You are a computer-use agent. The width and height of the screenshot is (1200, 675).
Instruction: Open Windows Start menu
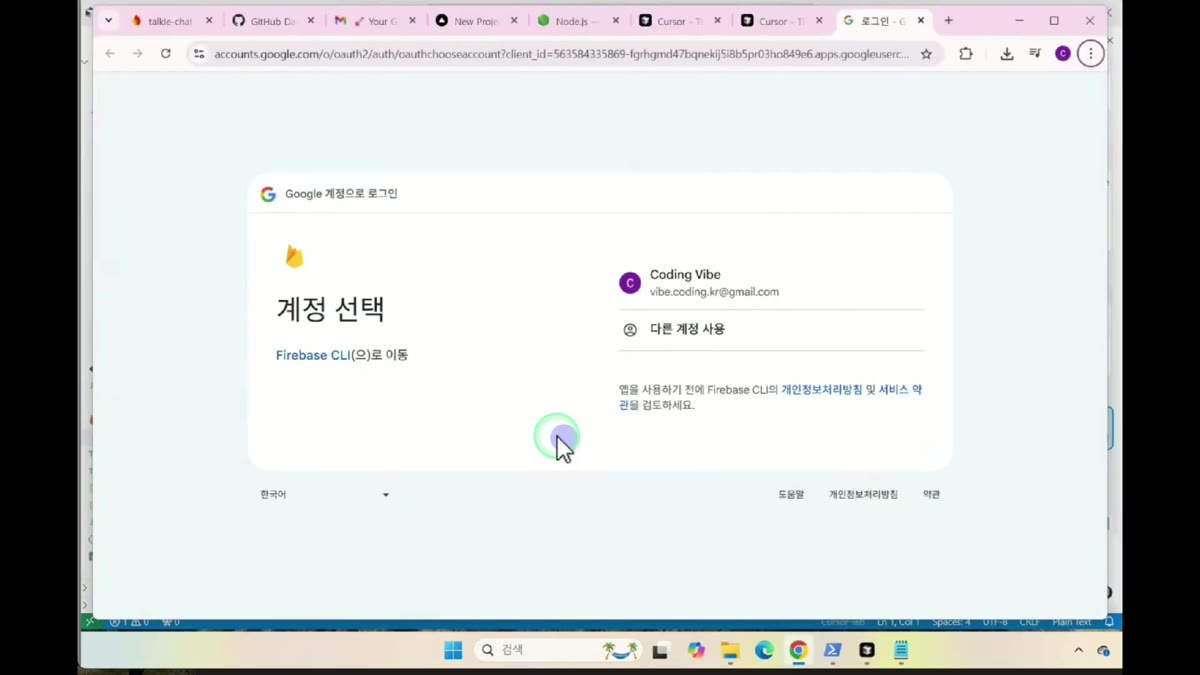click(x=453, y=651)
